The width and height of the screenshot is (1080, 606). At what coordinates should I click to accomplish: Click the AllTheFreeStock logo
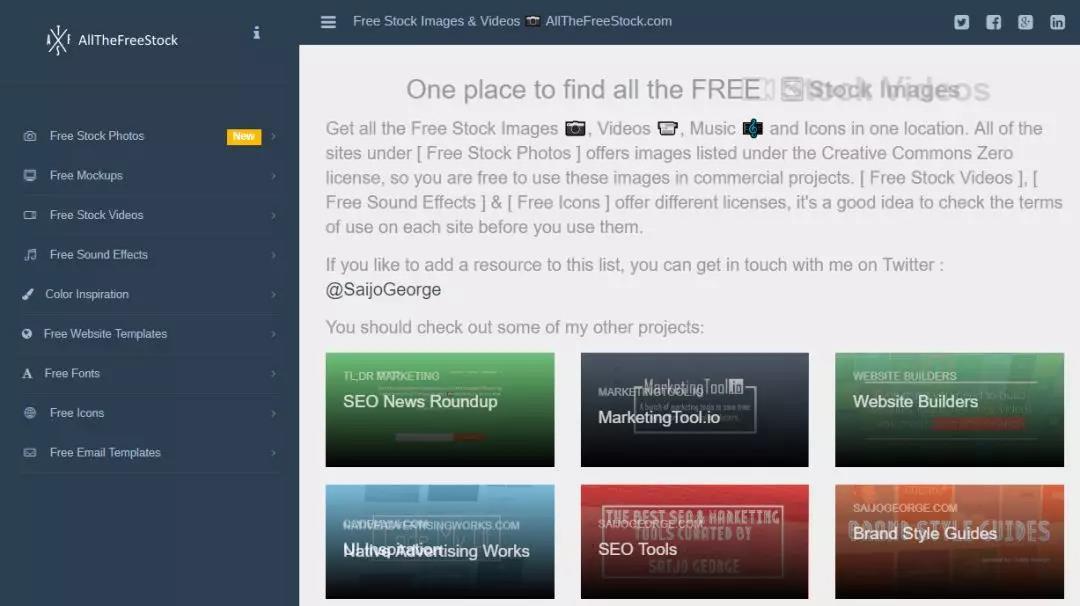tap(112, 40)
